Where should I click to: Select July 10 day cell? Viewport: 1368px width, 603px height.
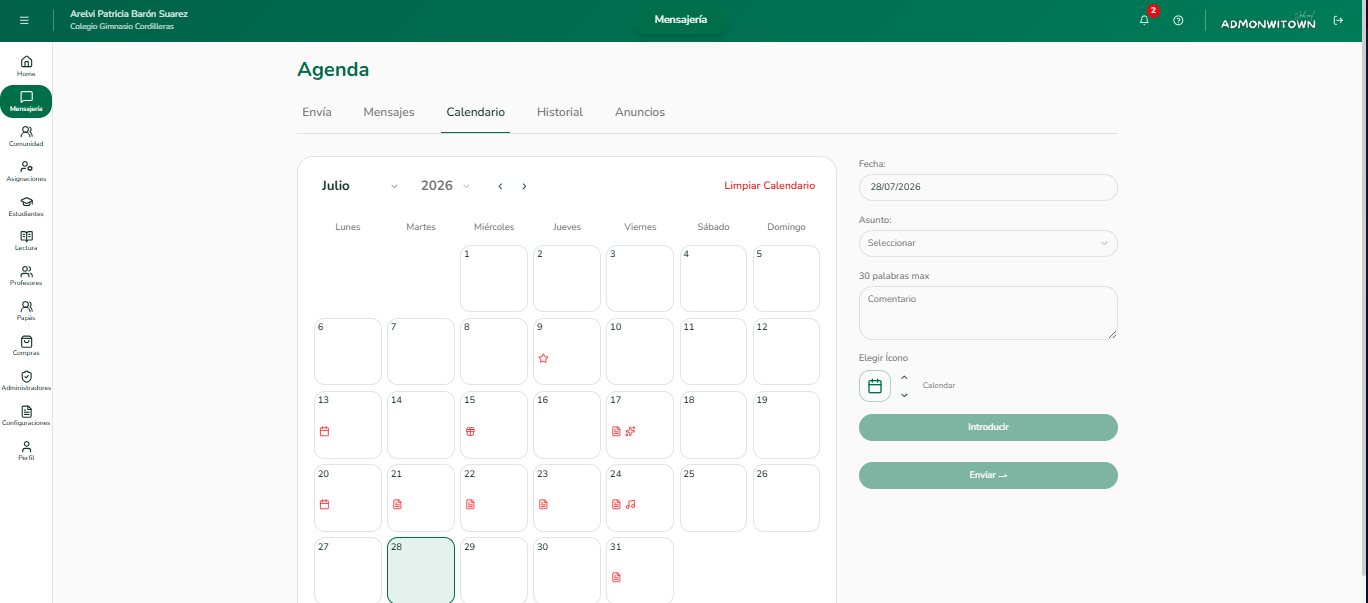coord(640,351)
